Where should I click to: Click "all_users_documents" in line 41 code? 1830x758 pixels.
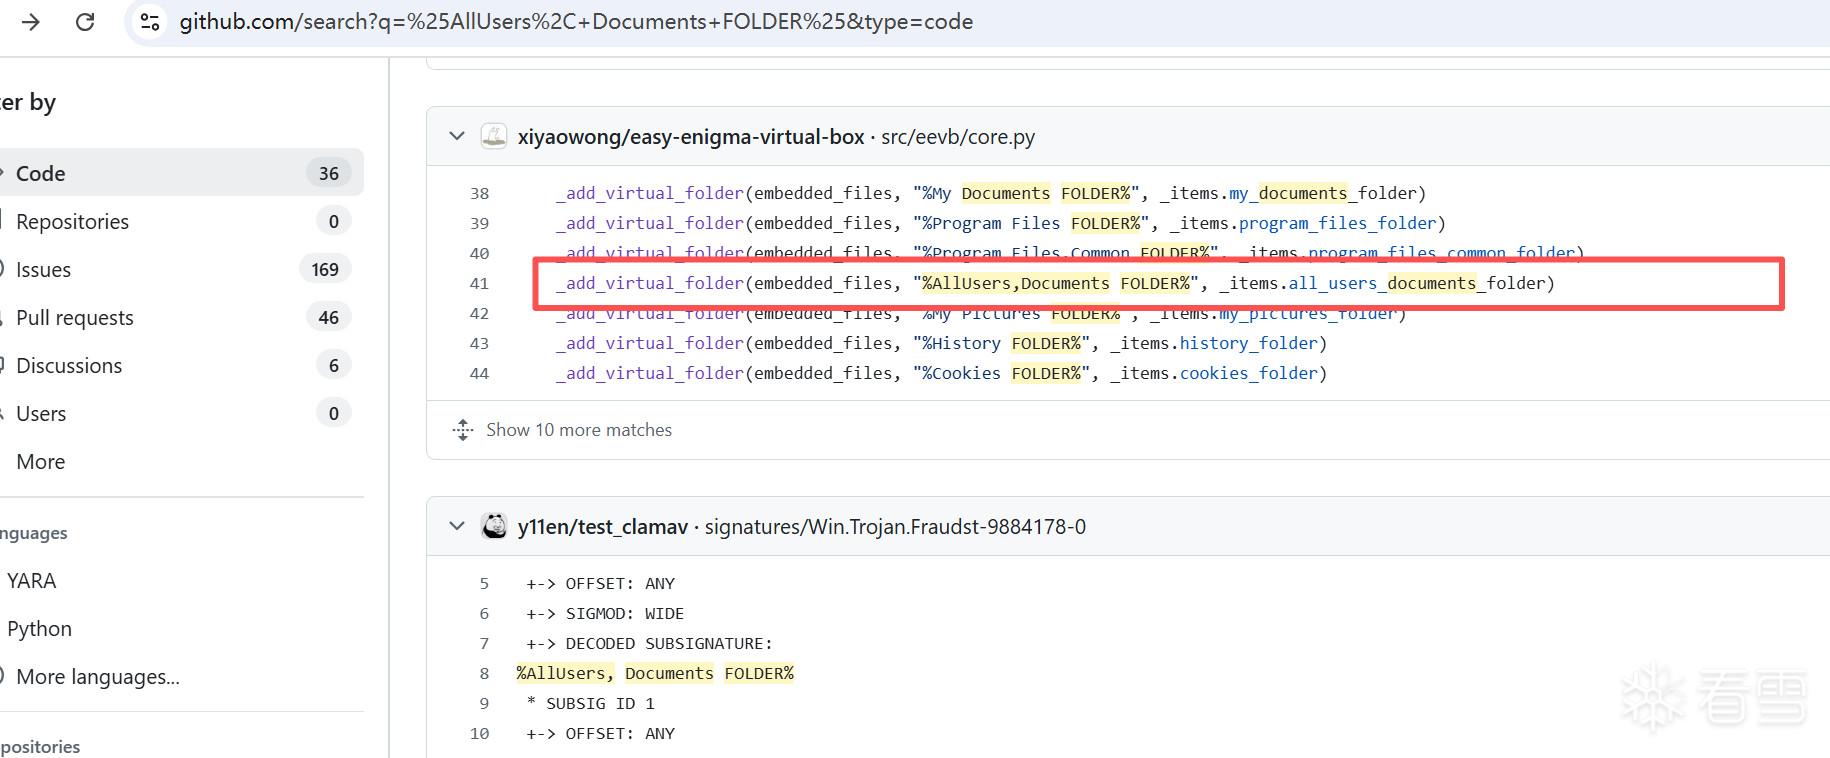pyautogui.click(x=1382, y=283)
